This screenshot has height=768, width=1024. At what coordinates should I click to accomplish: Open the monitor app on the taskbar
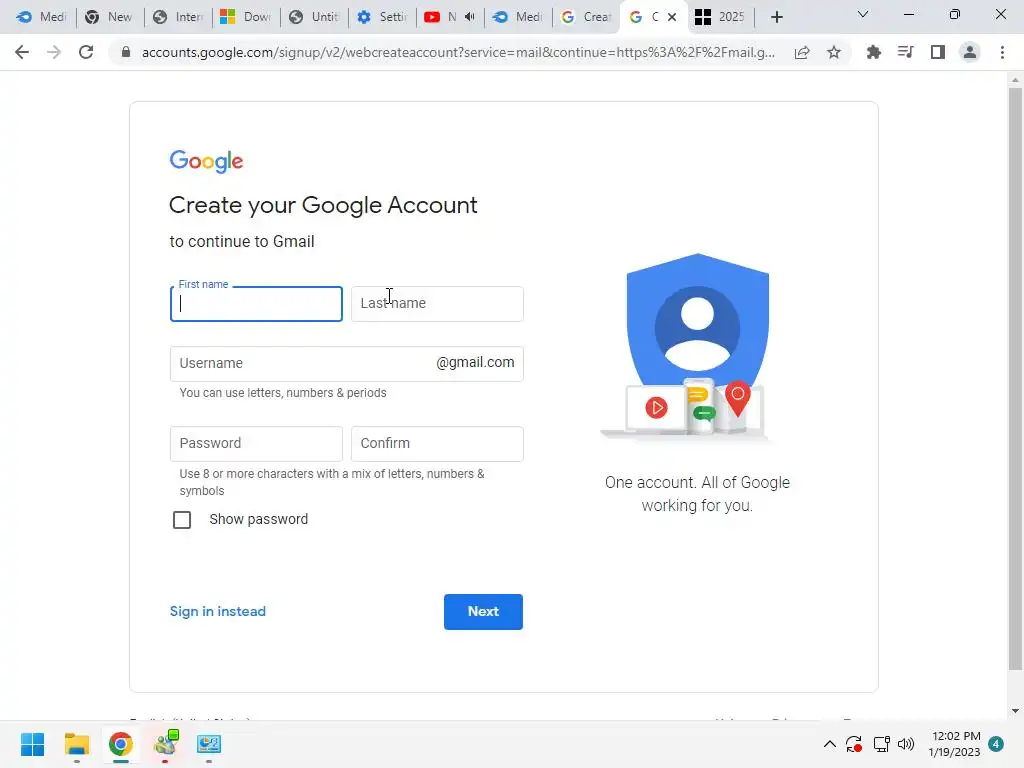[209, 744]
